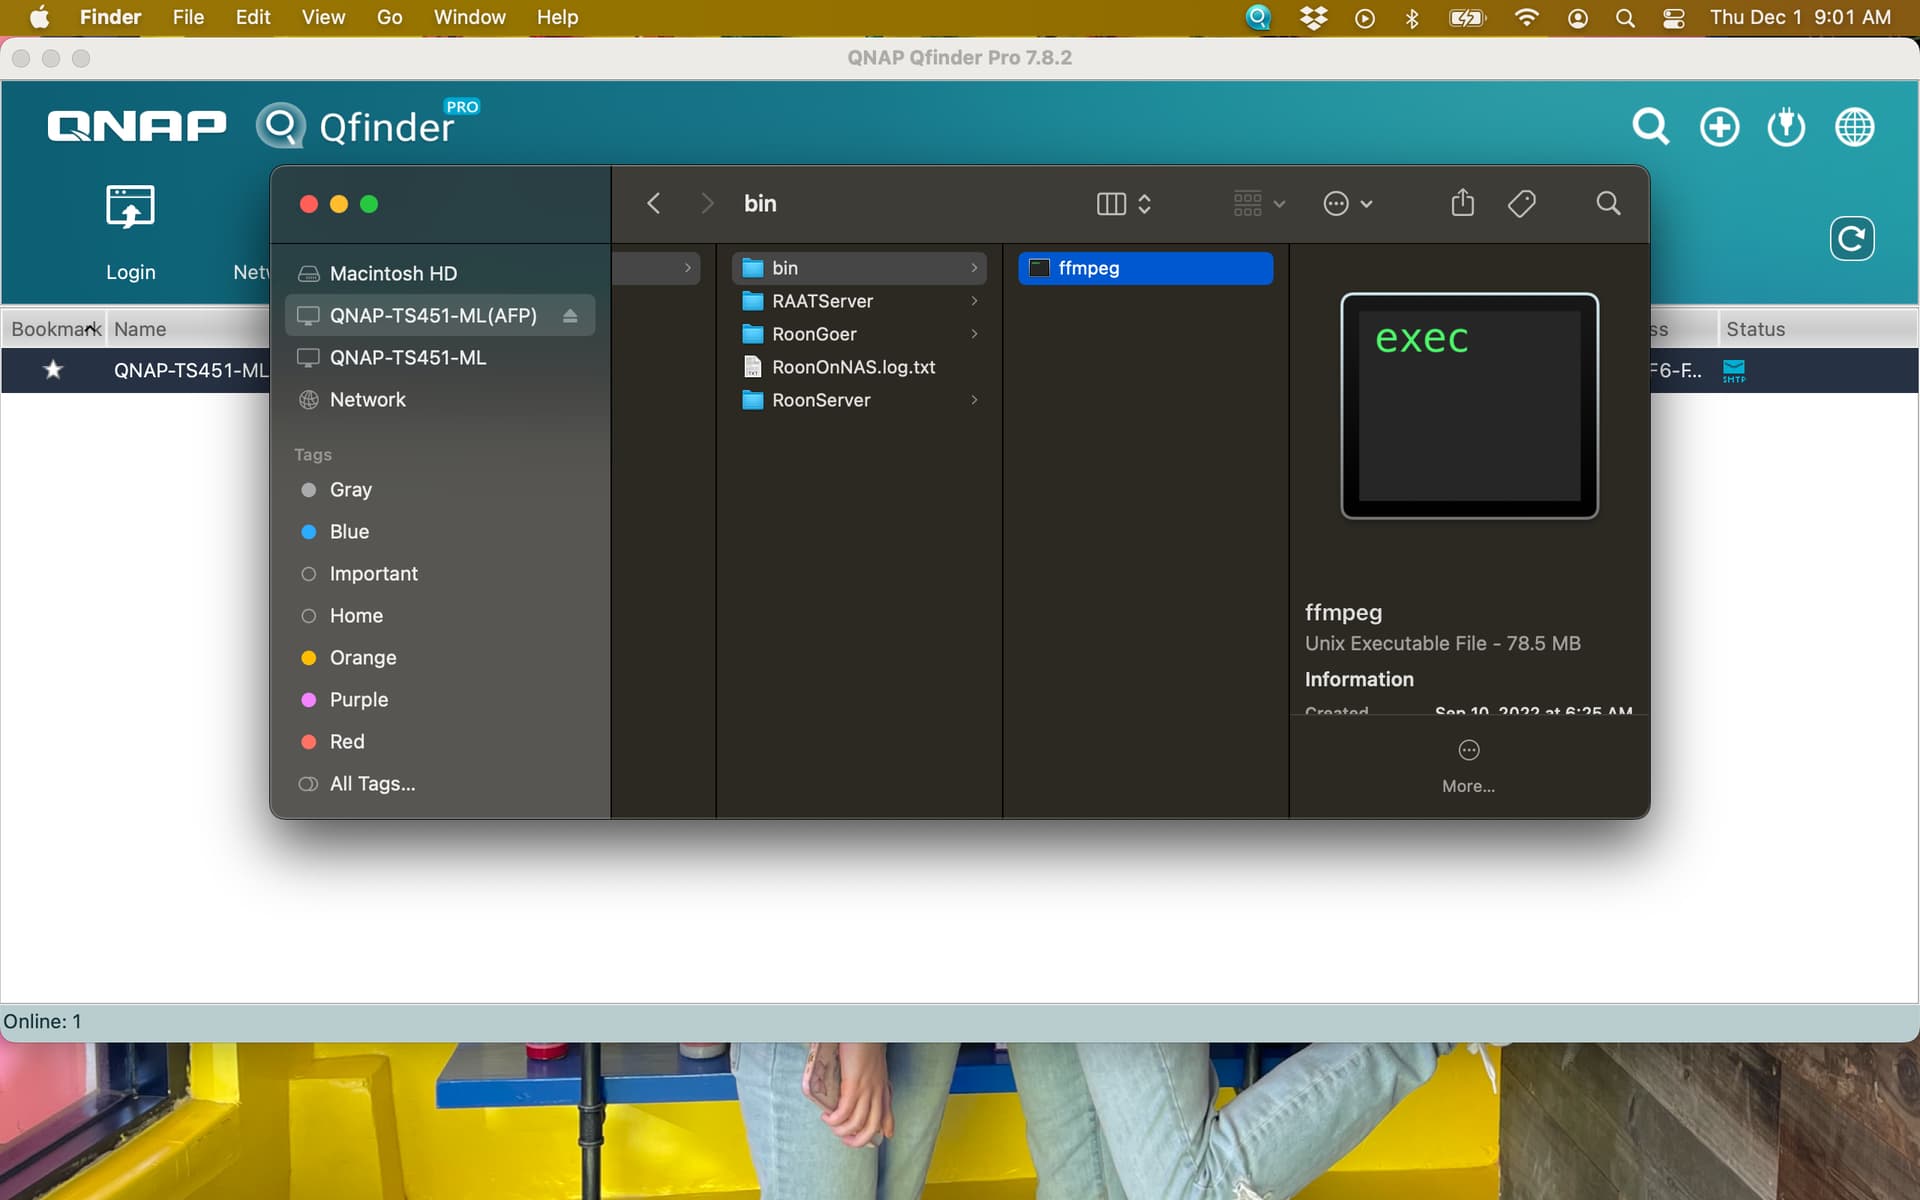Eject the QNAP-TS451-ML(AFP) volume

(x=570, y=316)
